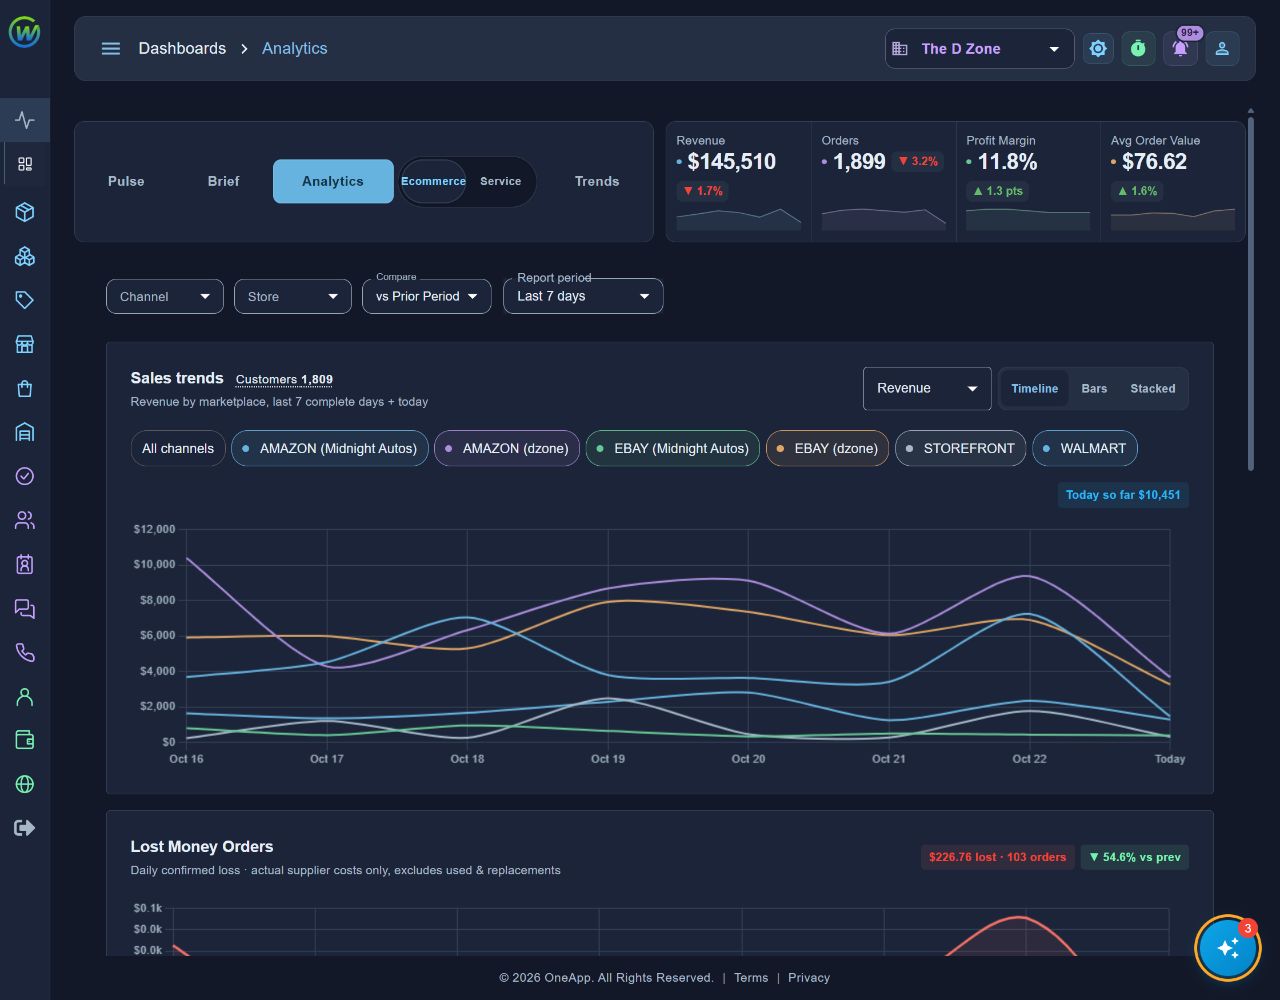1280x1000 pixels.
Task: Open the storefront sidebar icon
Action: coord(25,344)
